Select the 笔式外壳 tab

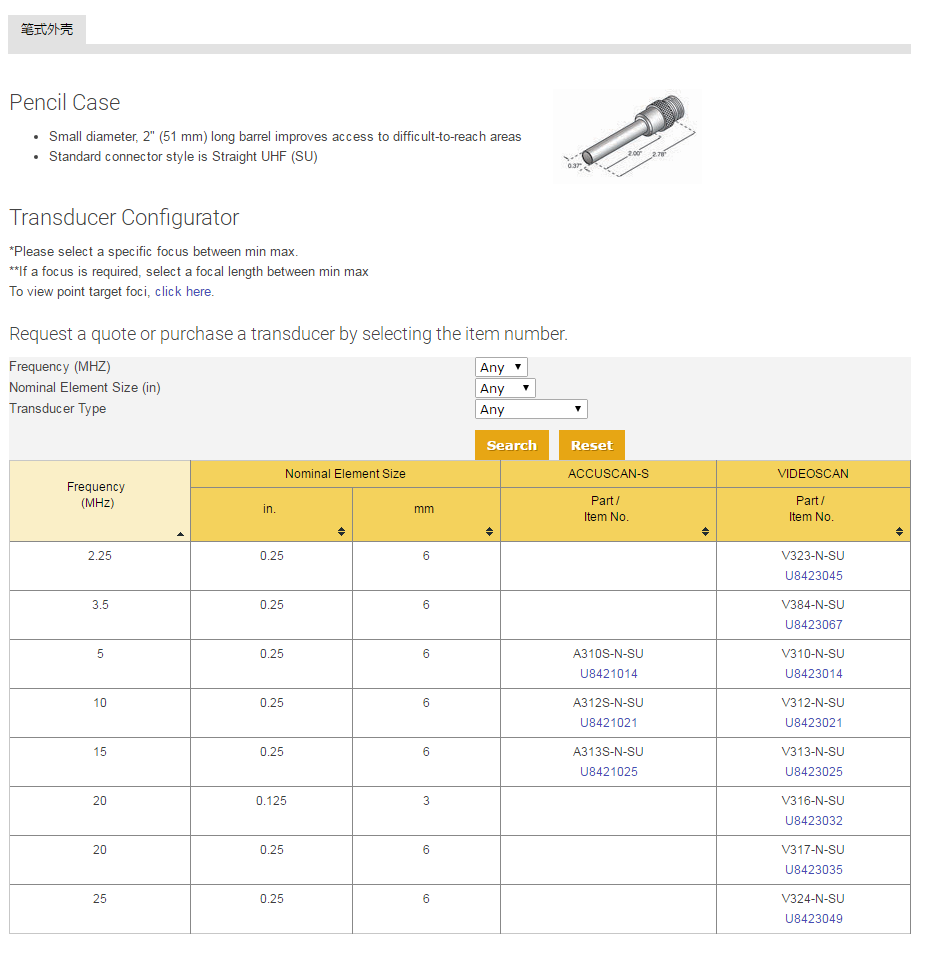pyautogui.click(x=47, y=30)
